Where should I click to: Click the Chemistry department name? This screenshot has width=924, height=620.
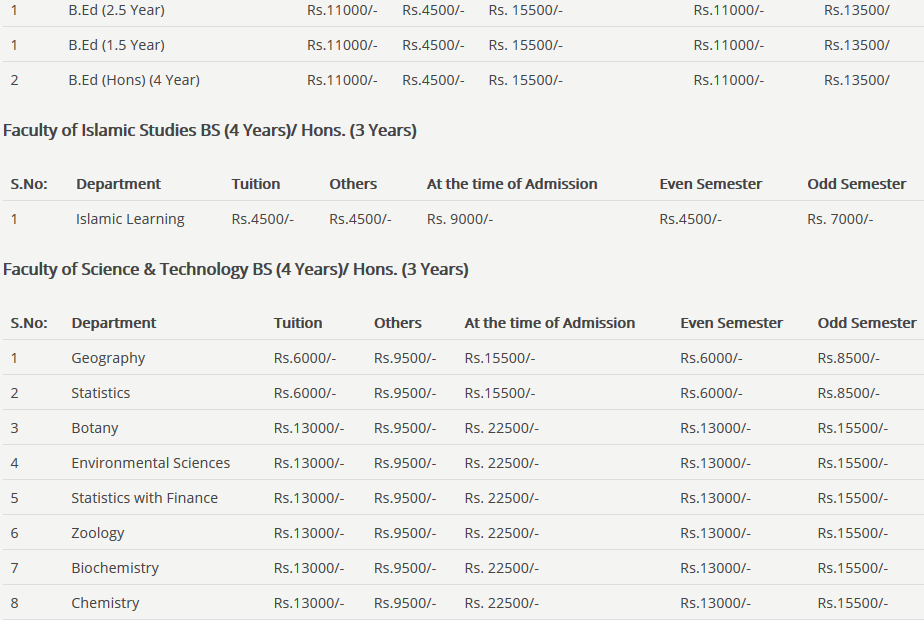[x=105, y=603]
